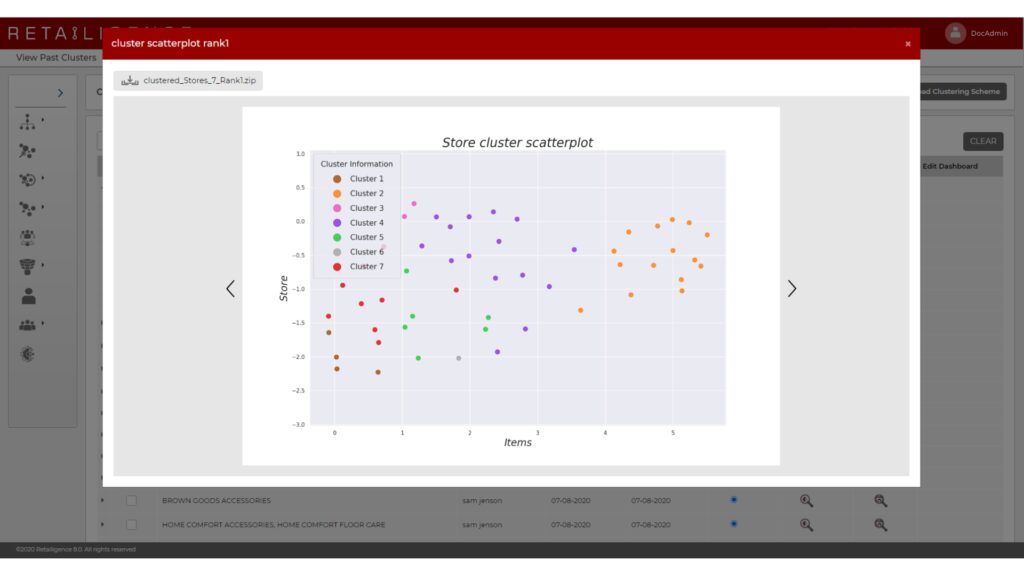Open the hierarchy tree icon in sidebar

(x=28, y=122)
